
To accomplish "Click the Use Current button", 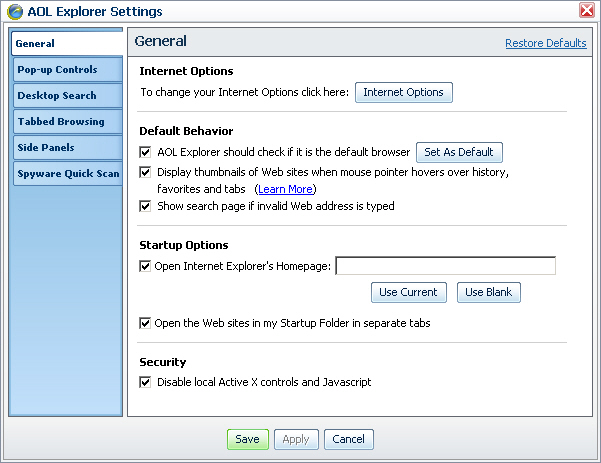I will [409, 292].
